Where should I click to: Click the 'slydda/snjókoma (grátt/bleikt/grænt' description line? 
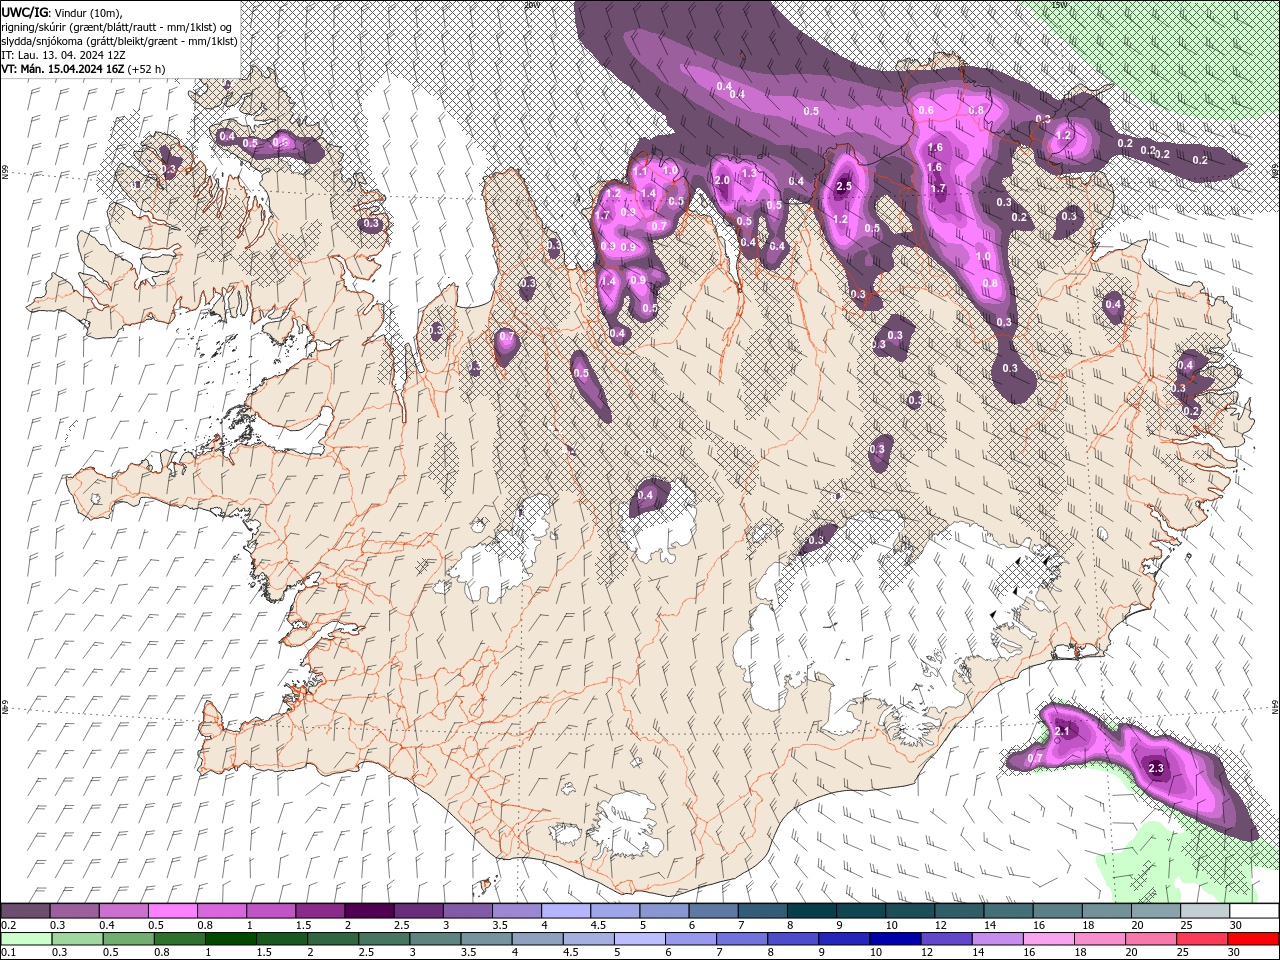click(x=119, y=41)
